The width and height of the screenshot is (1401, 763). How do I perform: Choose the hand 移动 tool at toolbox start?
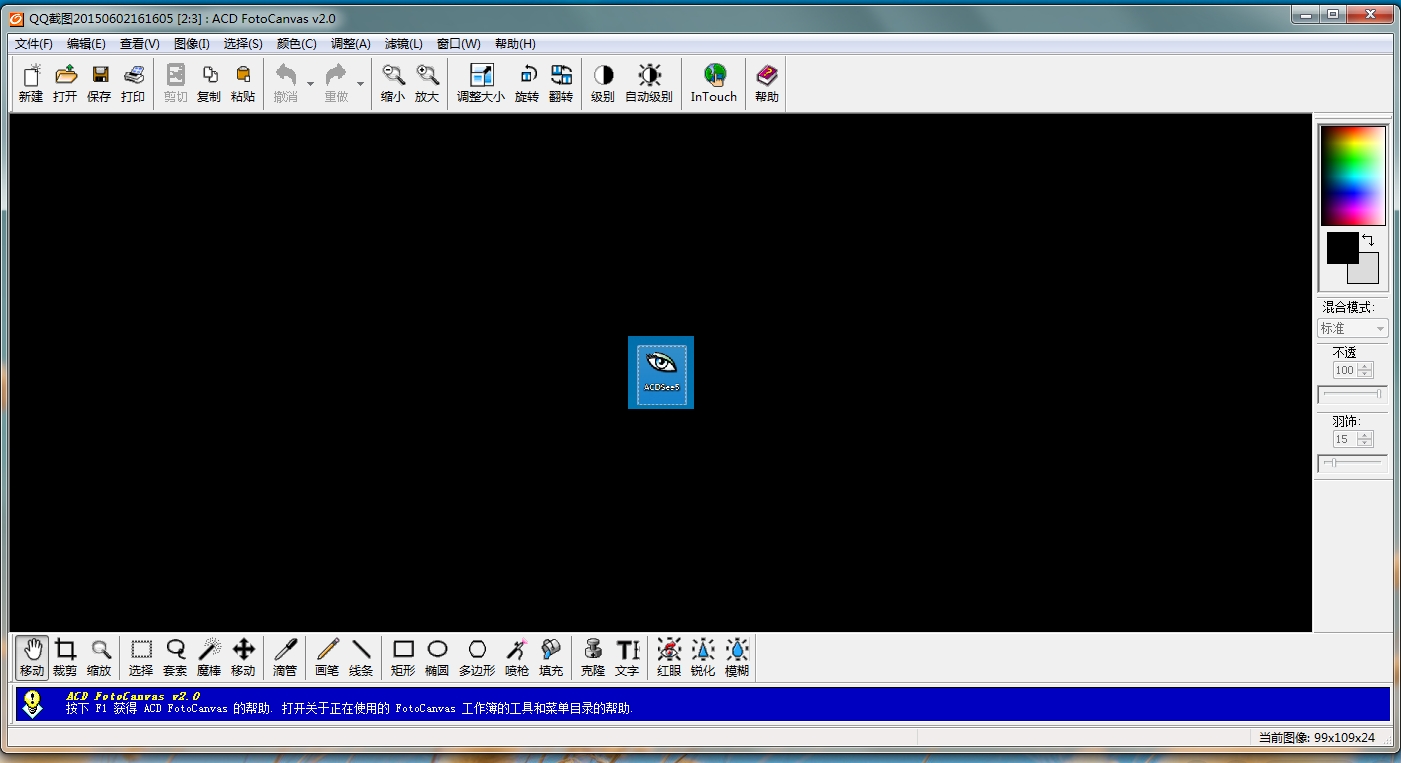(x=32, y=658)
